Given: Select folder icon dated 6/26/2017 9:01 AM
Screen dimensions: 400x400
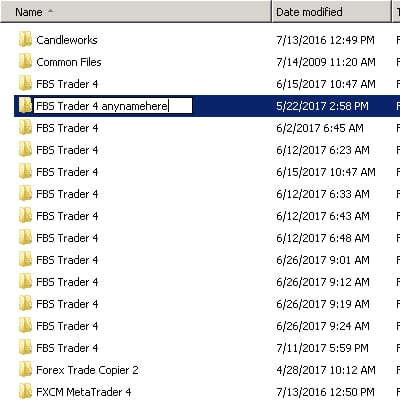Looking at the screenshot, I should point(25,260).
